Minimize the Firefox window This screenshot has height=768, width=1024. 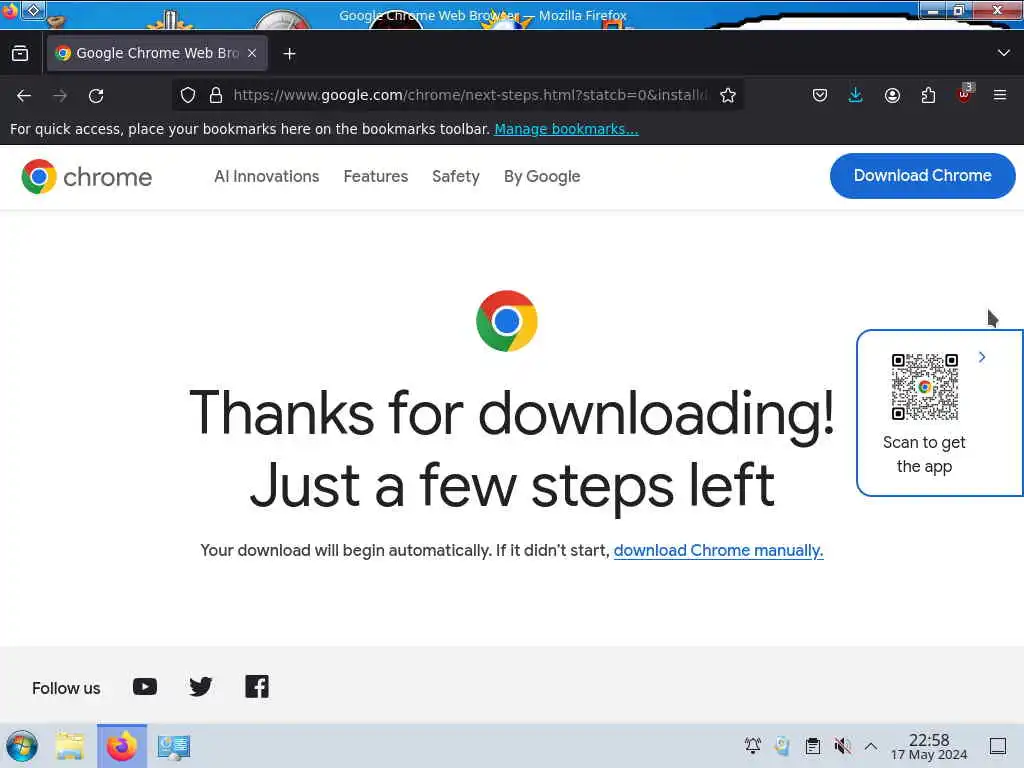point(933,10)
